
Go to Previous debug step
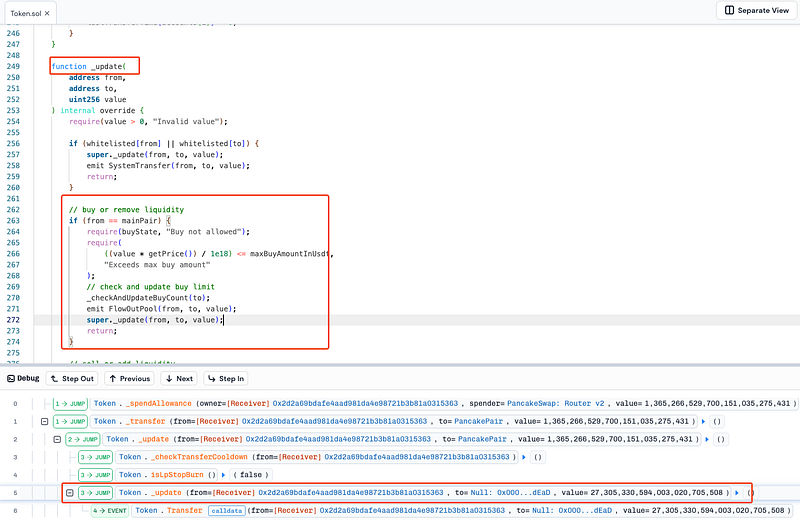click(x=128, y=379)
